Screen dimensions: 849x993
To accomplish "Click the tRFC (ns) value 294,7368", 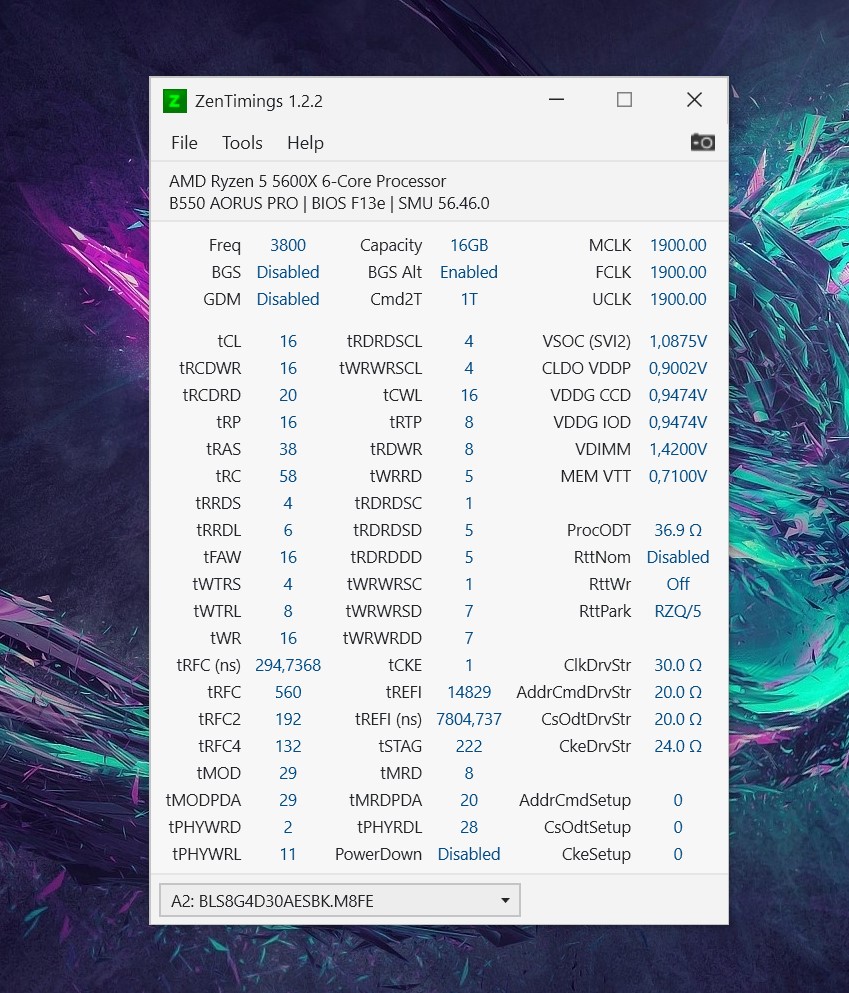I will (x=288, y=665).
